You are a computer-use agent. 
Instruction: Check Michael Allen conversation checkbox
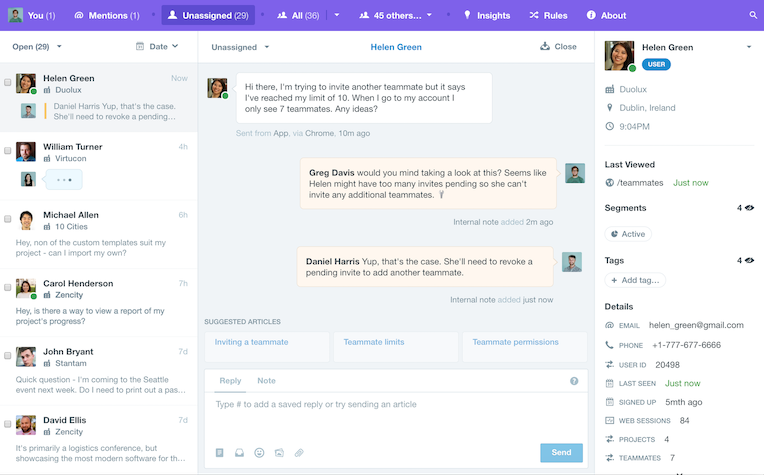pyautogui.click(x=8, y=219)
